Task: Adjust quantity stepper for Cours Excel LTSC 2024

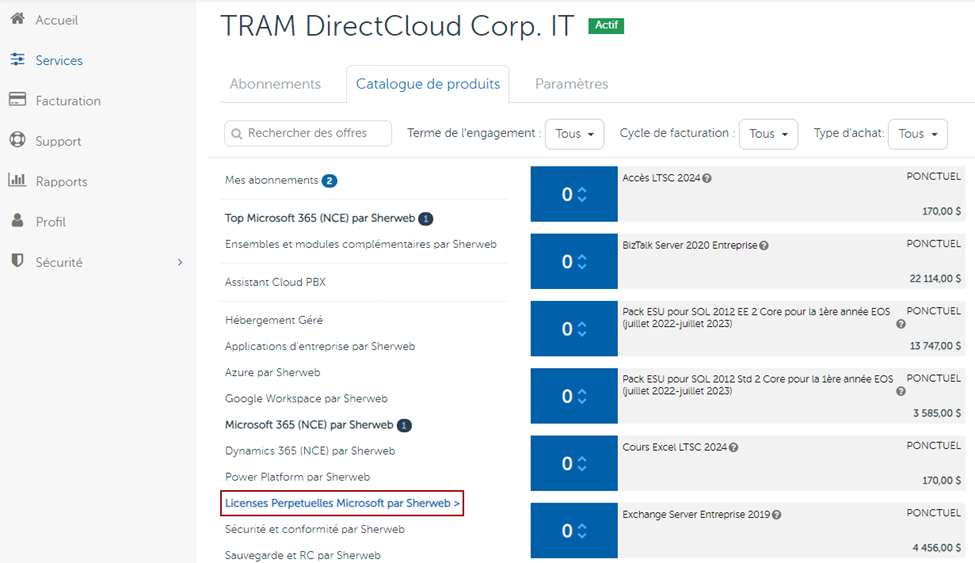Action: point(582,463)
